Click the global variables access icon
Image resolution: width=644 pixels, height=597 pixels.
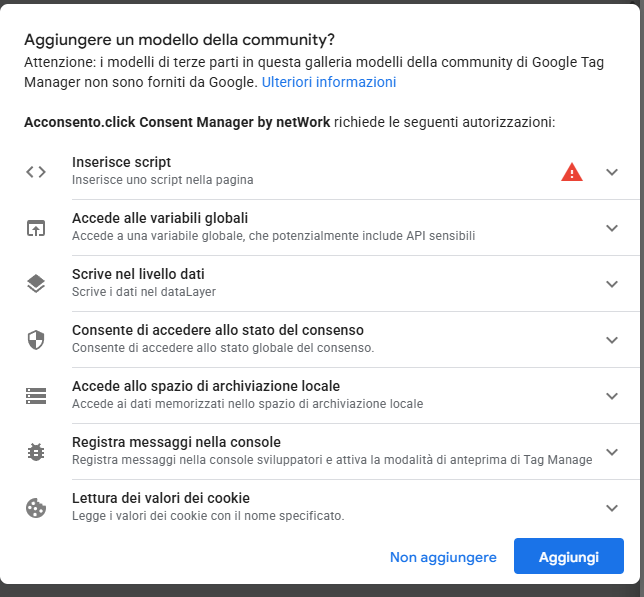pyautogui.click(x=36, y=228)
